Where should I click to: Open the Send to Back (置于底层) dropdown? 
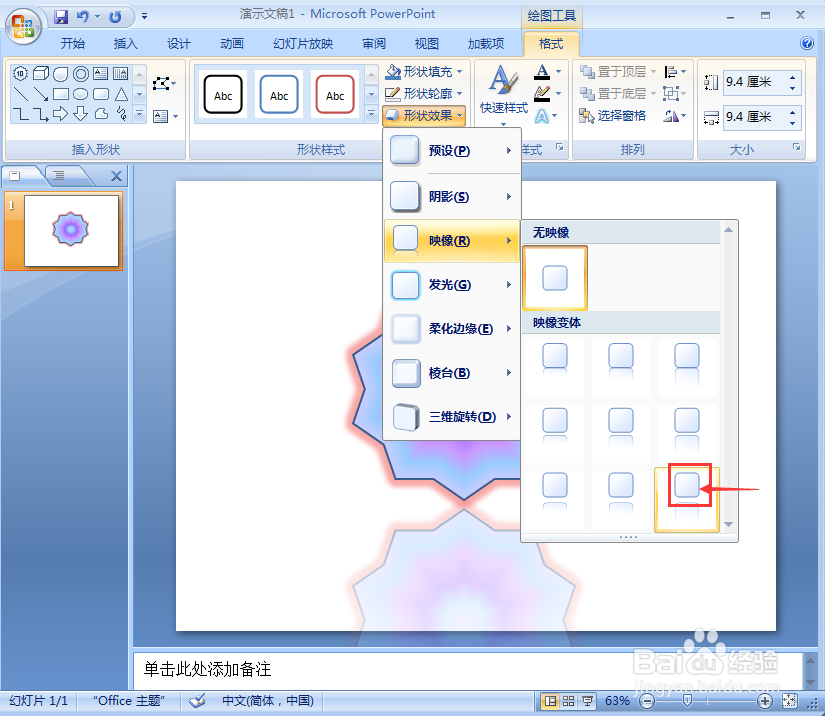[x=654, y=94]
